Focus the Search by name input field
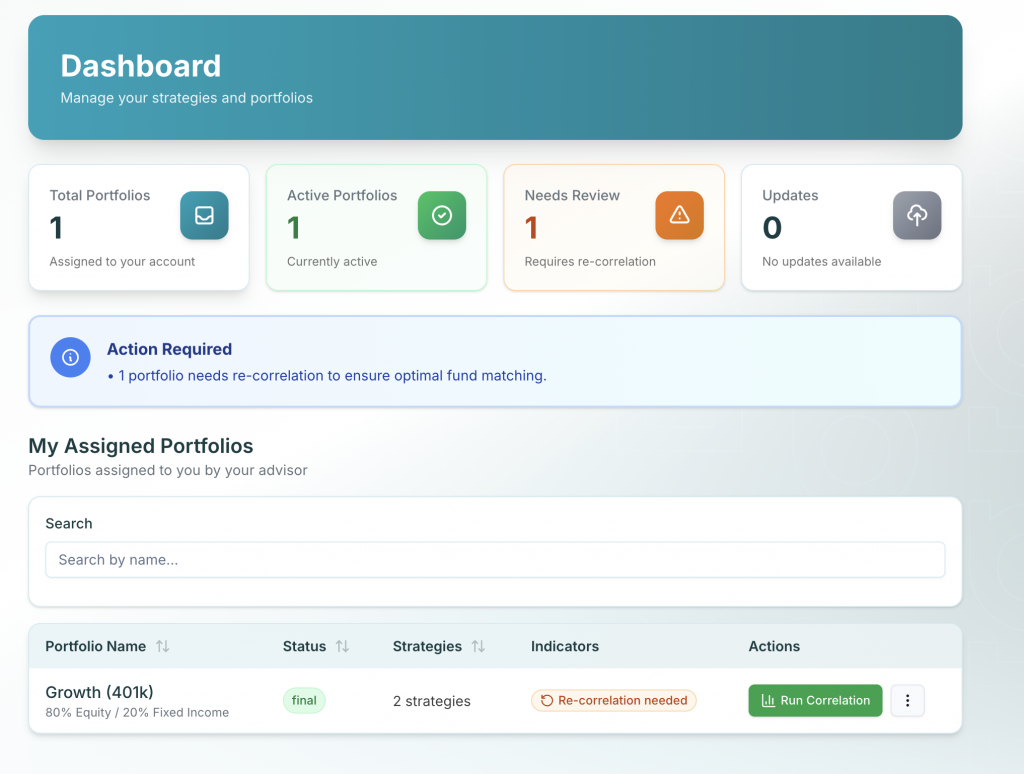1024x774 pixels. coord(495,560)
